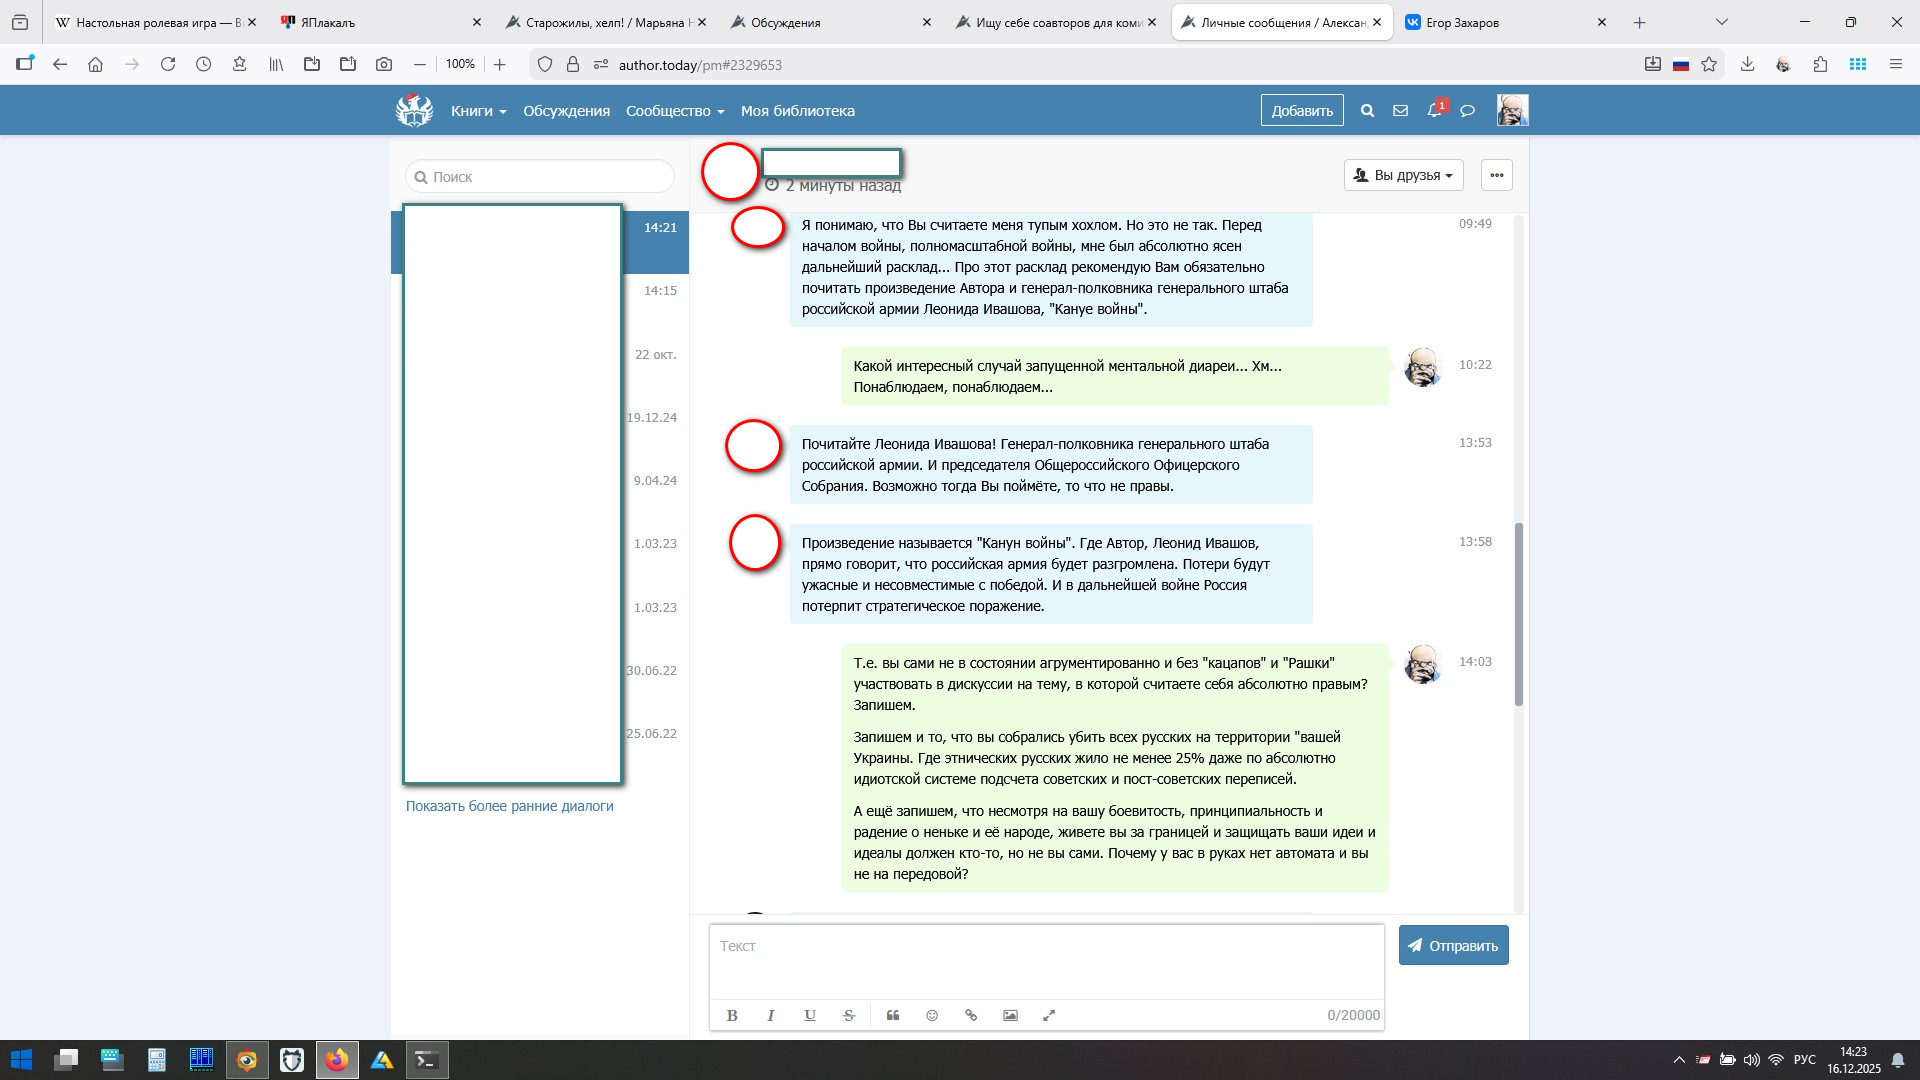Click the Italic formatting icon
Screen dimensions: 1920x1080
[770, 1015]
